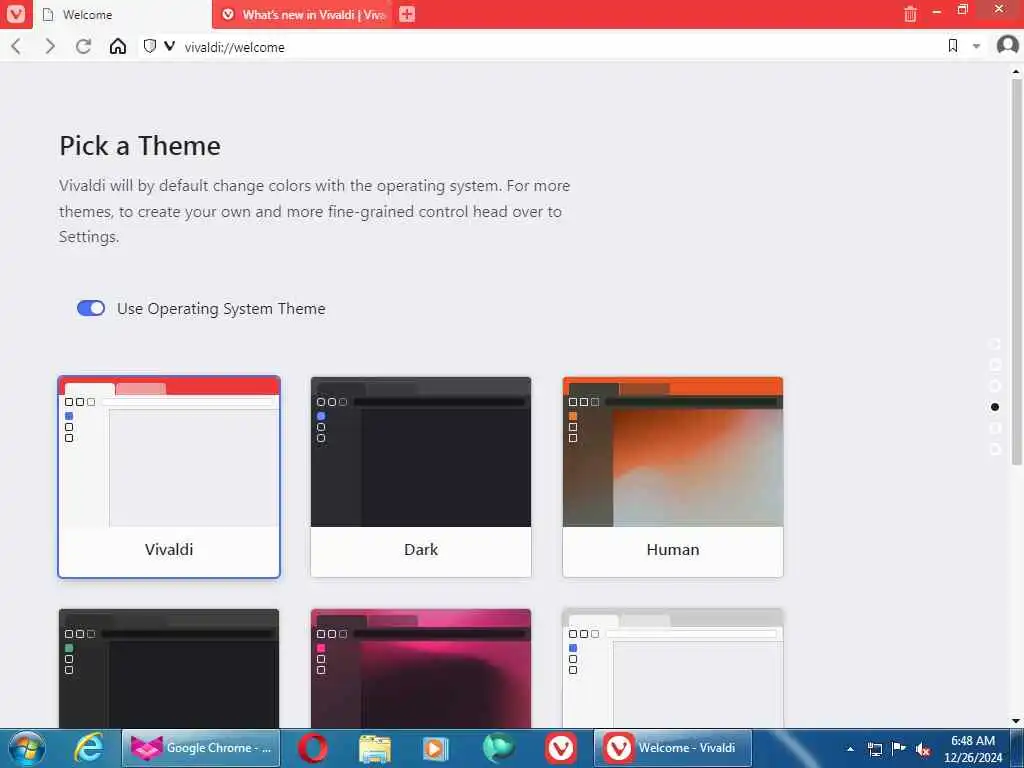Select the Vivaldi theme card
The height and width of the screenshot is (768, 1024).
pos(169,477)
